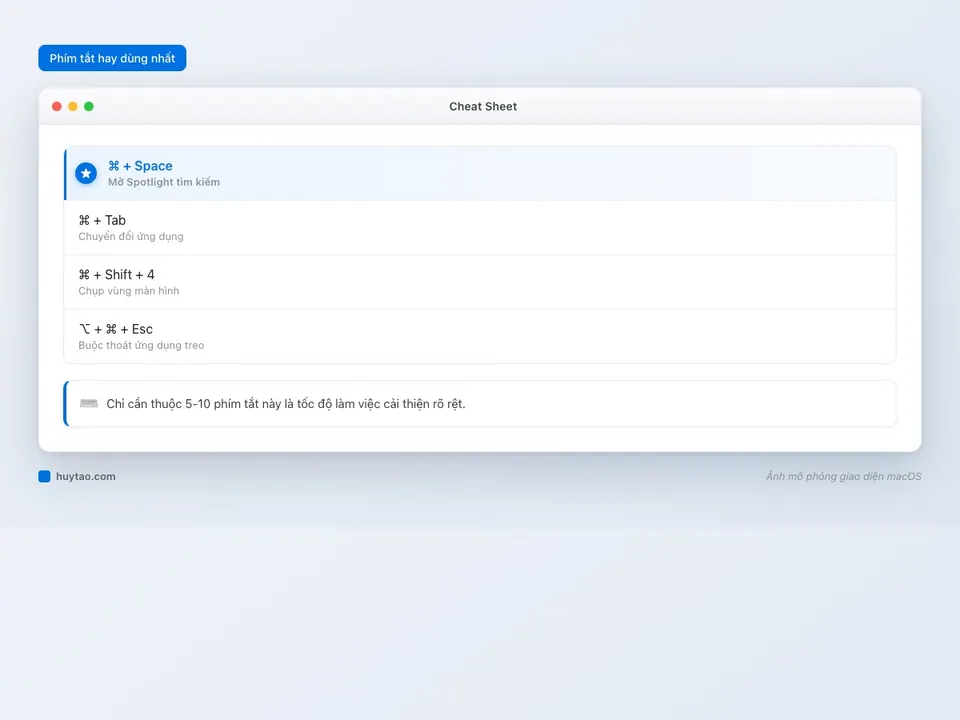Click the "Cheat Sheet" window title
This screenshot has width=960, height=720.
coord(483,107)
